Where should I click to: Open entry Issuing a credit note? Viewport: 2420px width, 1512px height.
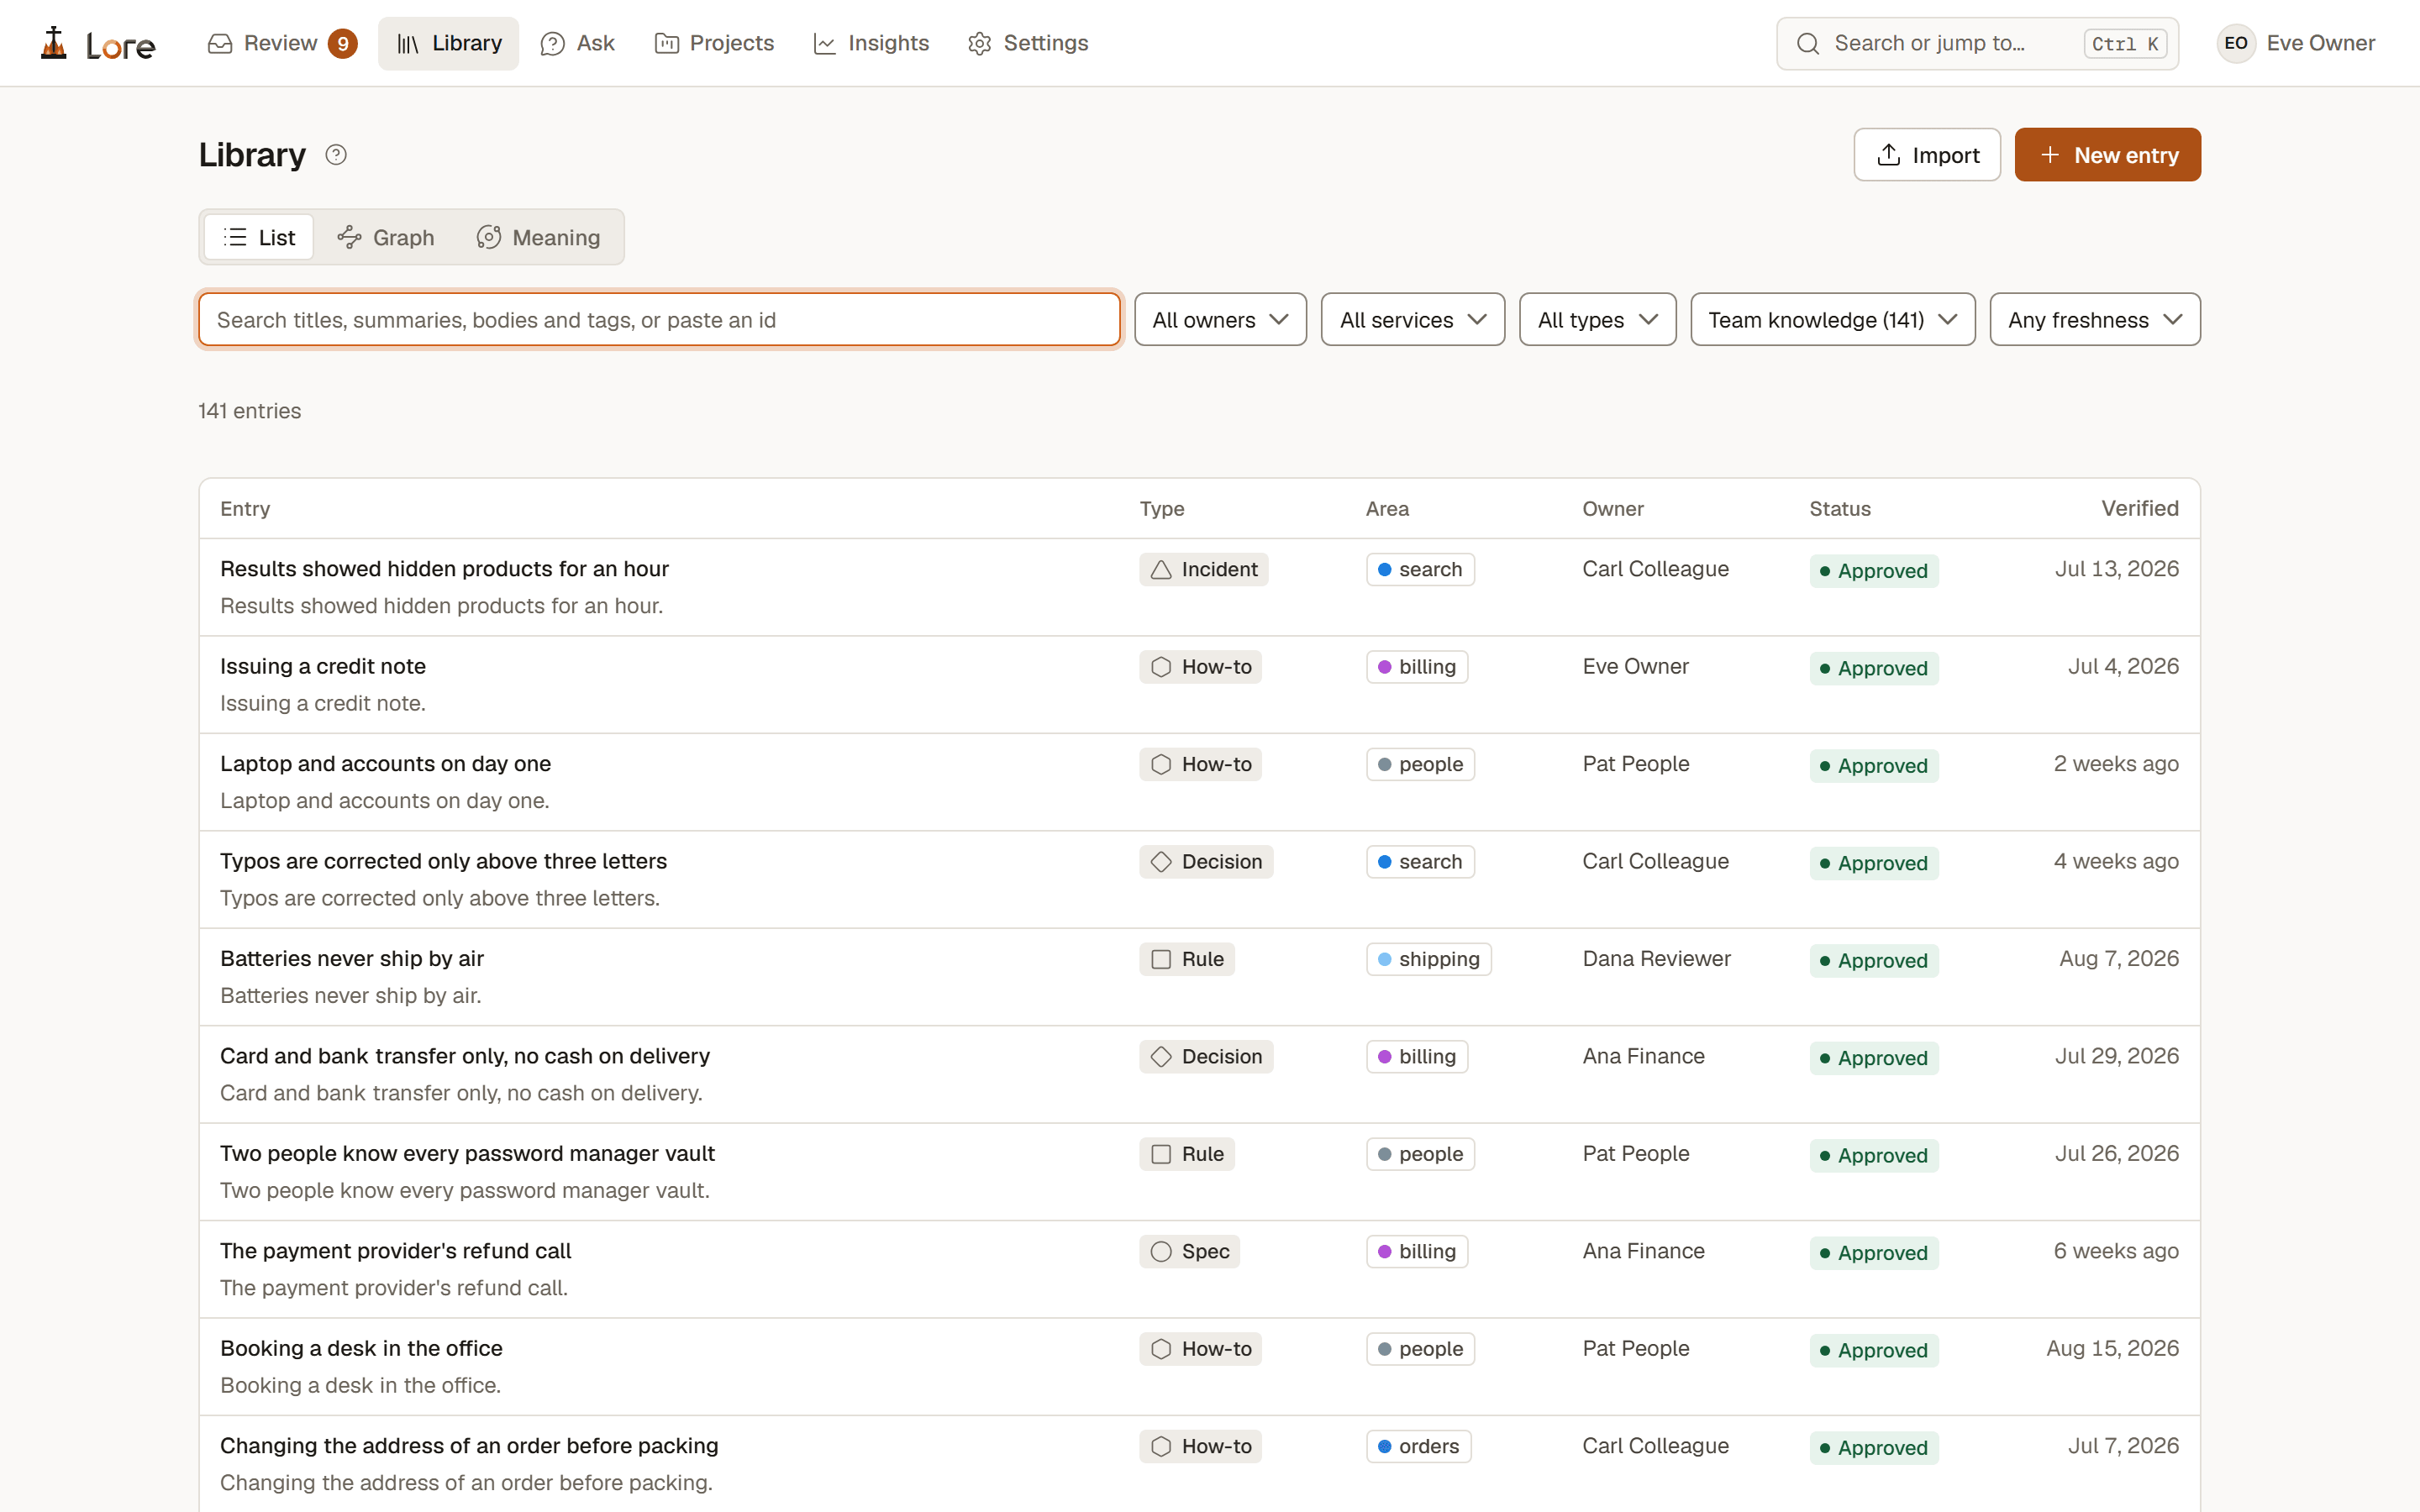323,666
